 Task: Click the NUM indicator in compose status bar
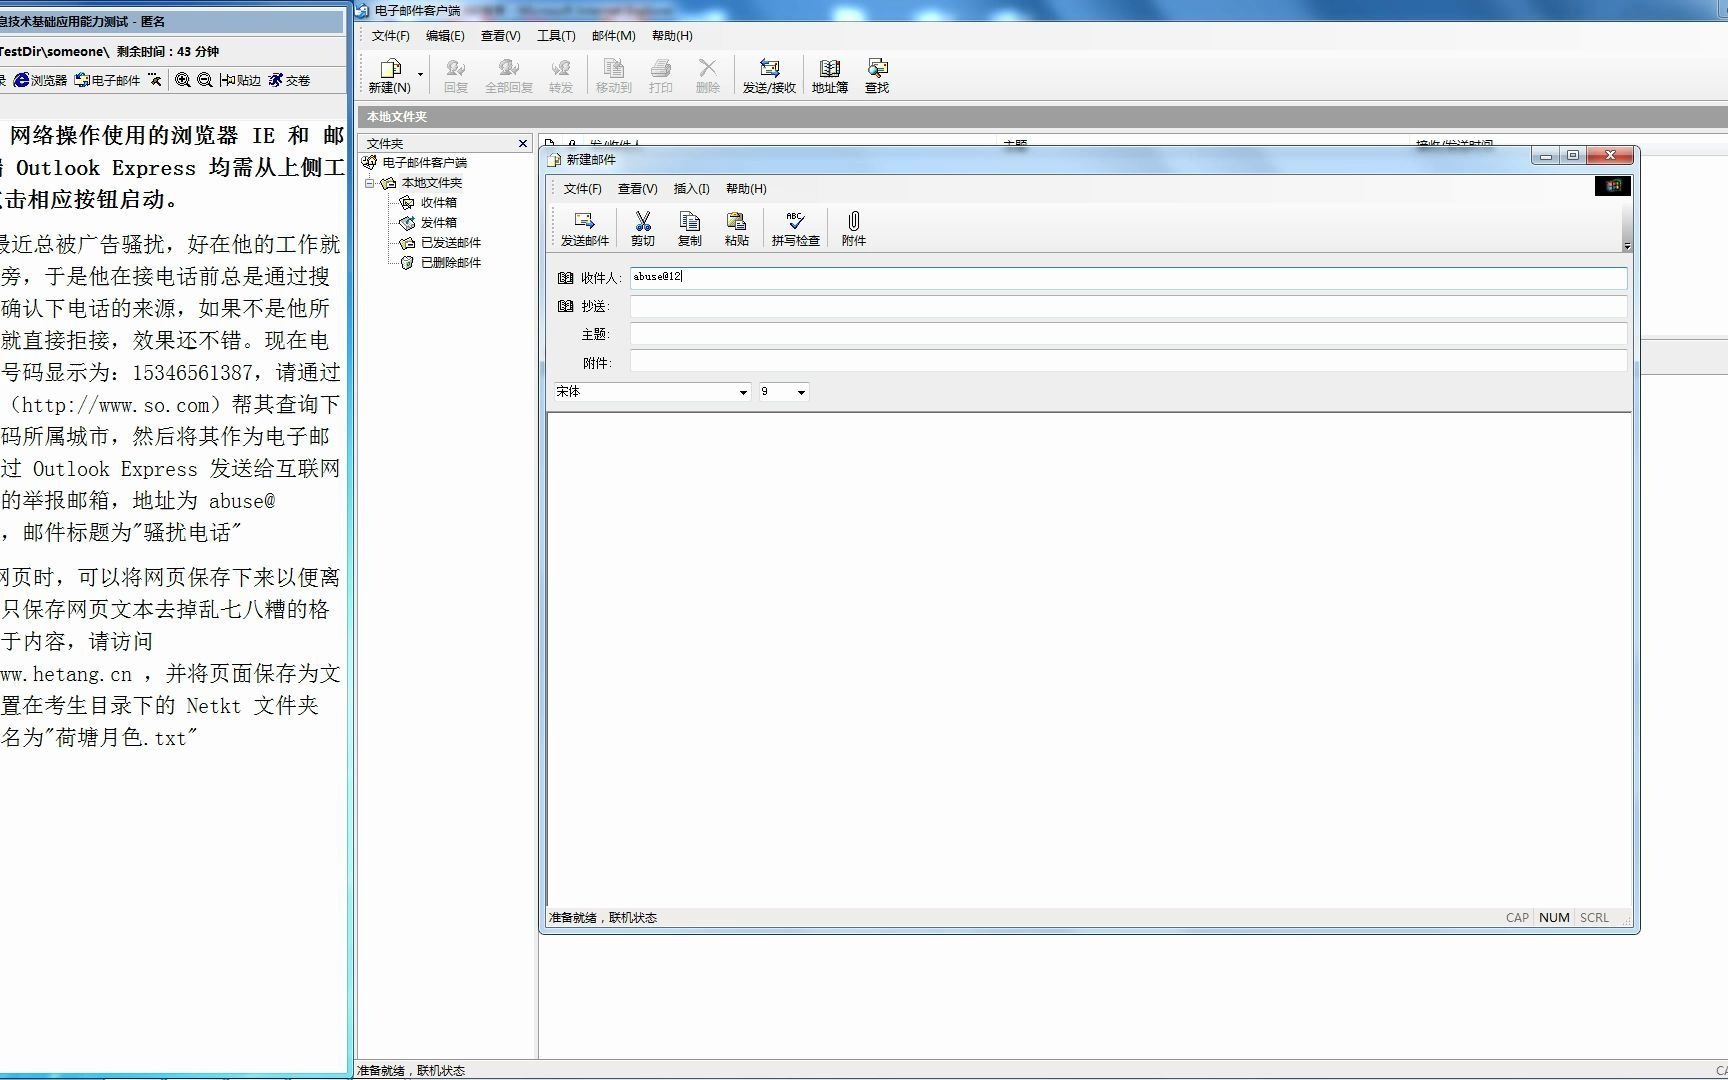tap(1554, 917)
